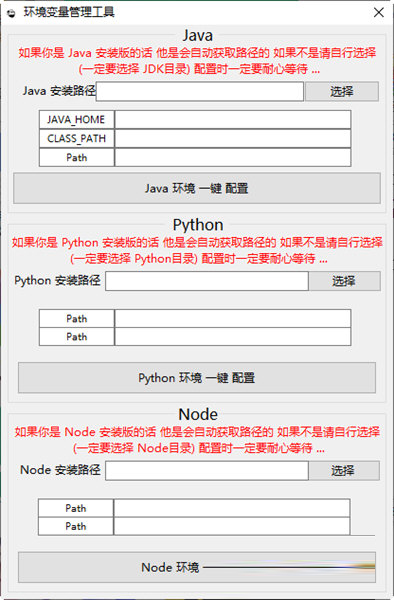This screenshot has width=394, height=600.
Task: Click the Python 安装路径 label
Action: 57,280
